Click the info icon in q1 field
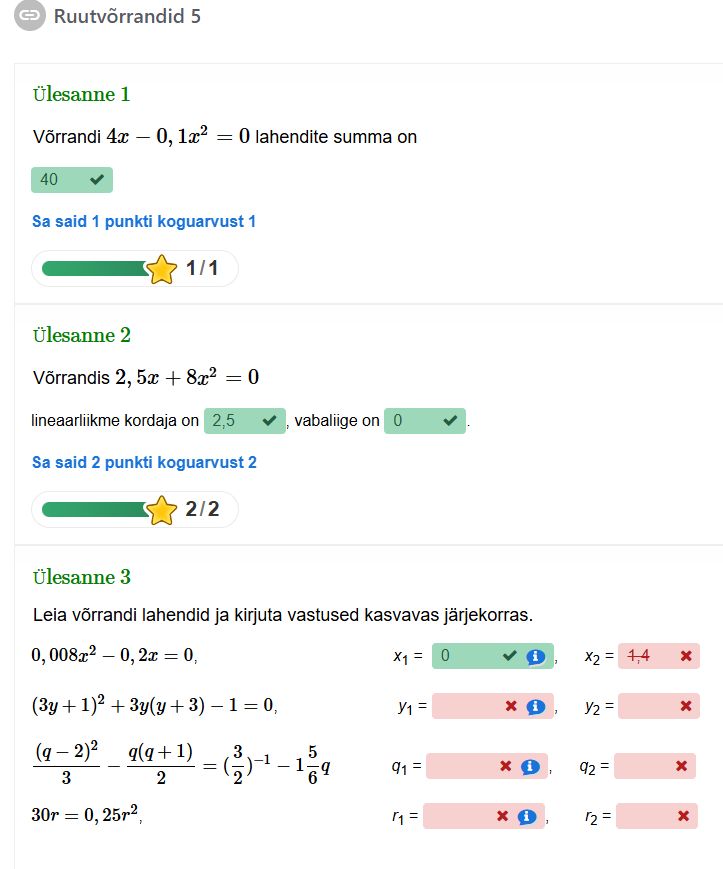723x869 pixels. click(530, 767)
